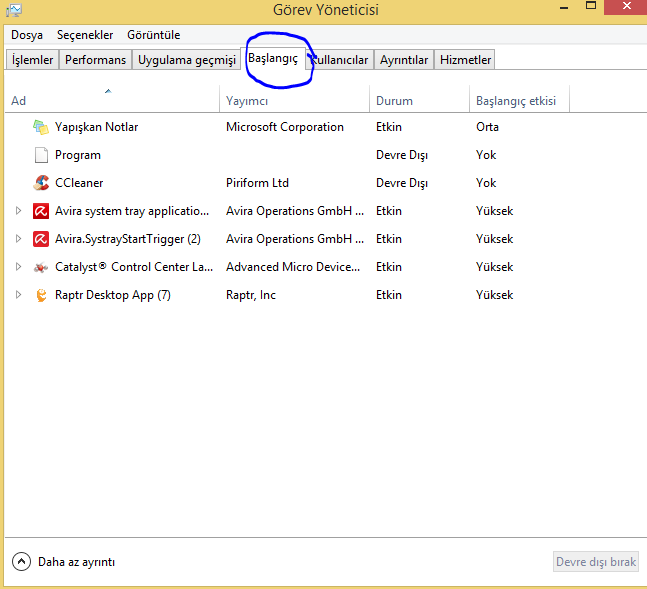The width and height of the screenshot is (647, 589).
Task: Maximize the Görev Yöneticisi window
Action: 591,6
